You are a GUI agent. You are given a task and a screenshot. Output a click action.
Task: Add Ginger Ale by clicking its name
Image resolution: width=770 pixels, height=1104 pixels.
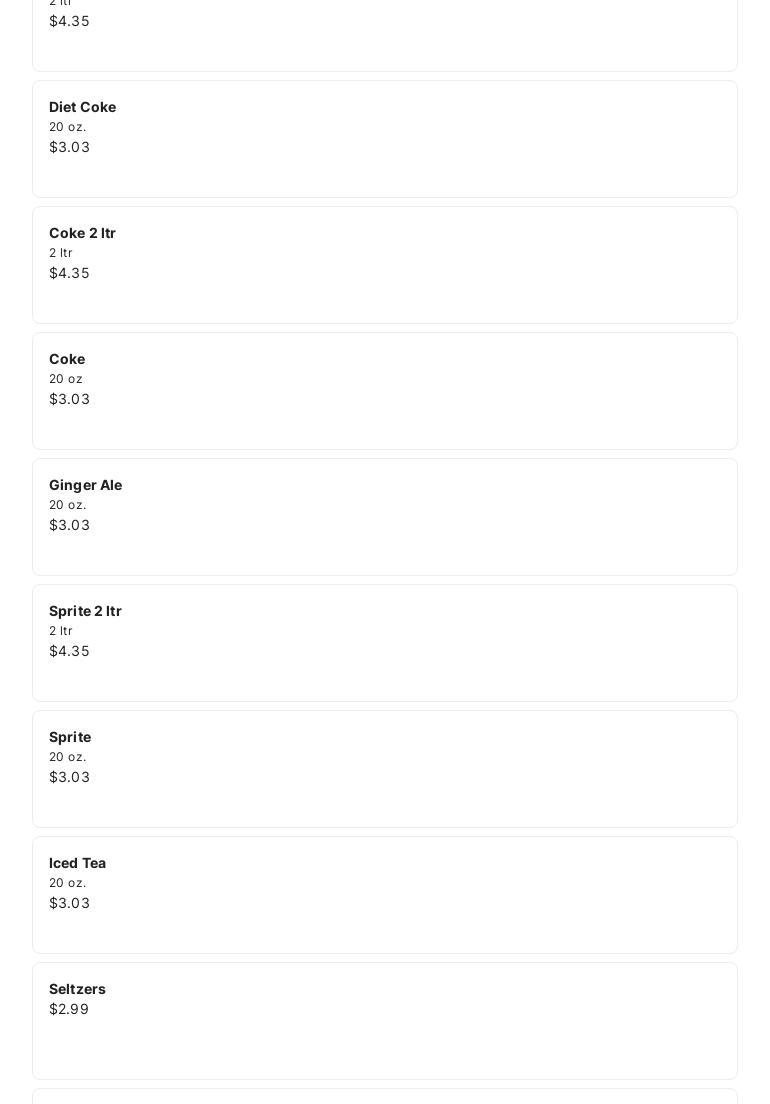click(x=85, y=485)
